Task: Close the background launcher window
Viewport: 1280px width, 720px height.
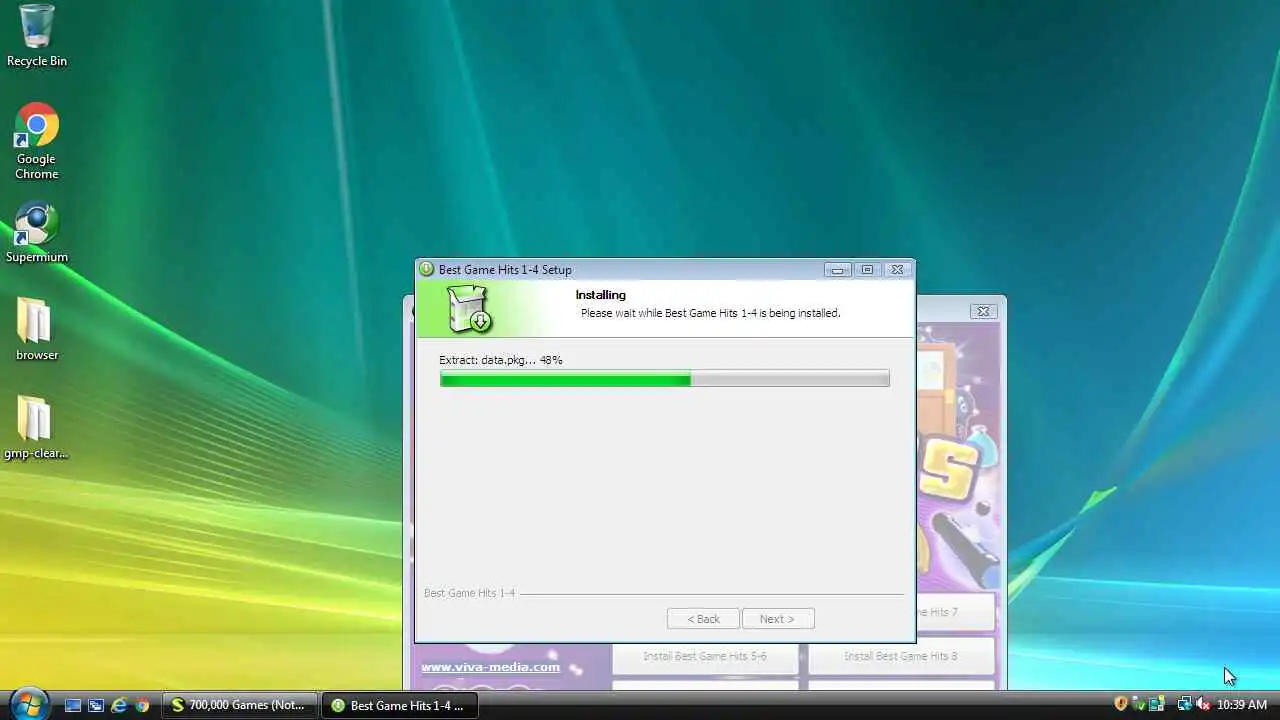Action: pos(983,311)
